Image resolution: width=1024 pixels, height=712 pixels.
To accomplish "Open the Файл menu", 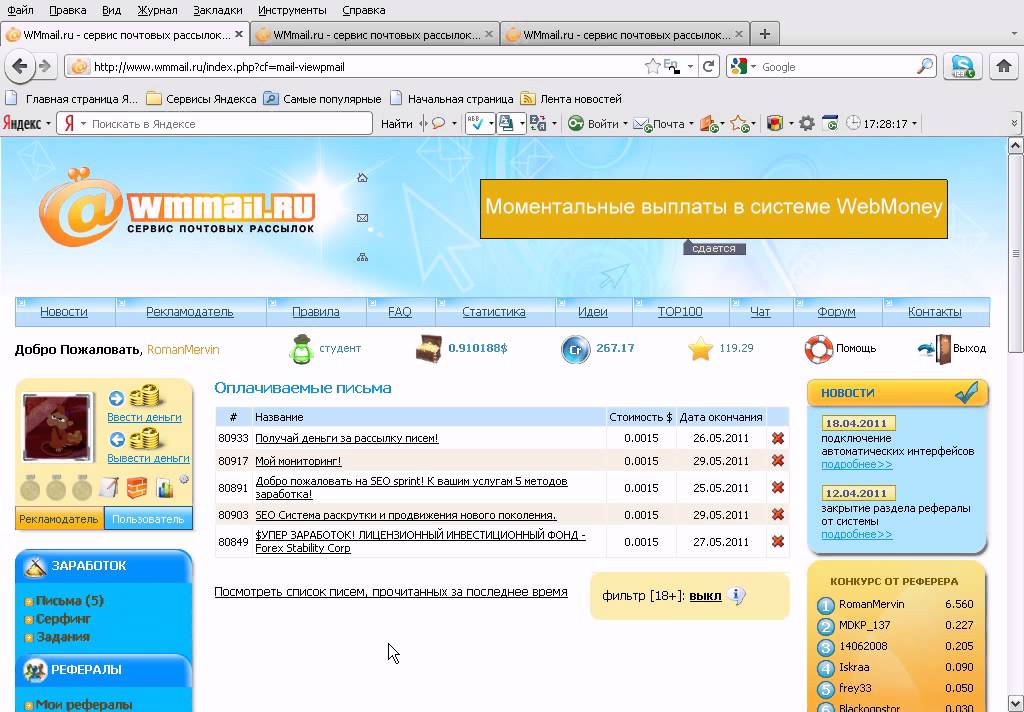I will pos(20,10).
